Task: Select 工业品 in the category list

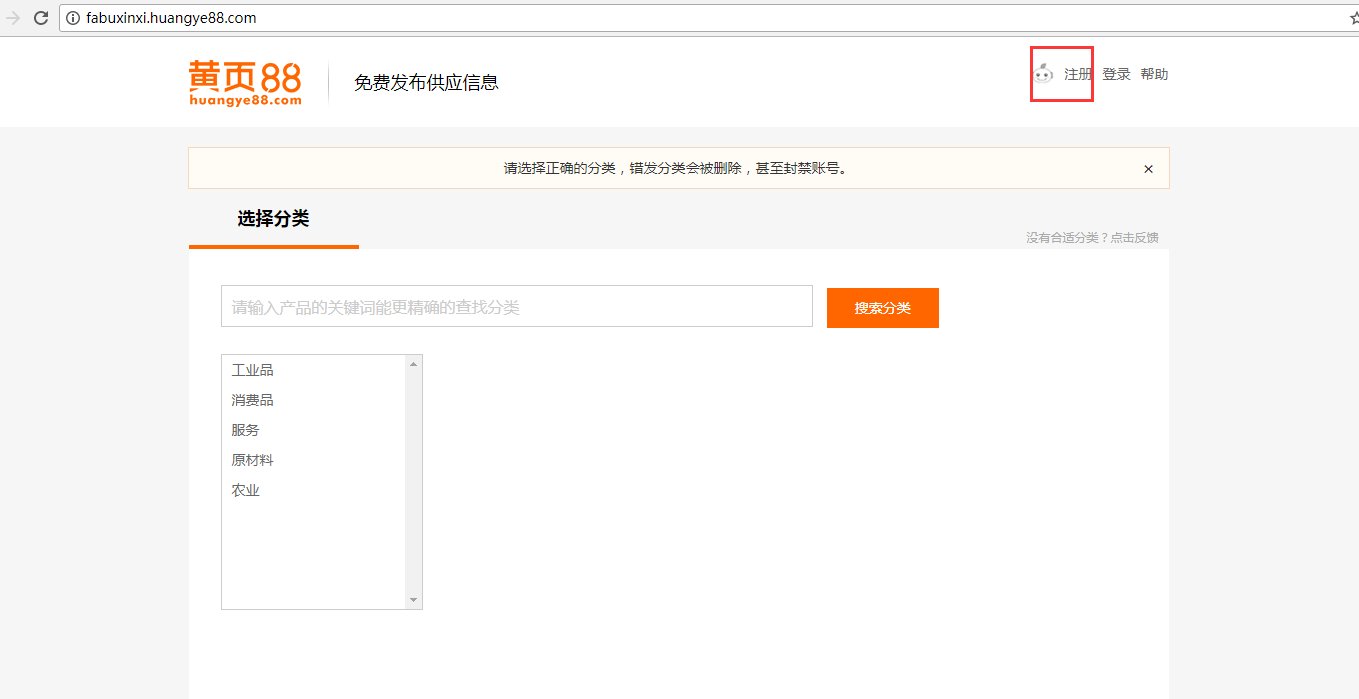Action: click(x=253, y=370)
